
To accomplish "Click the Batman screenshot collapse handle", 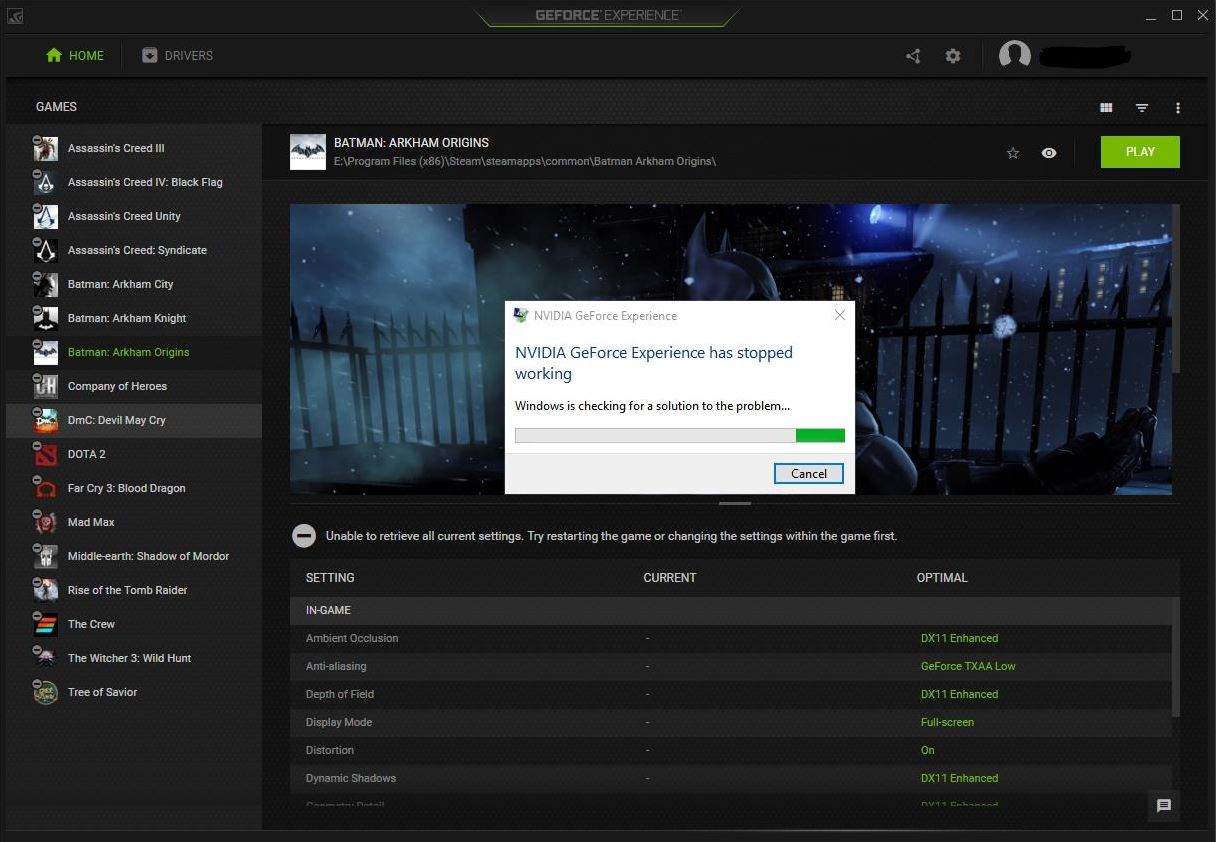I will [734, 503].
